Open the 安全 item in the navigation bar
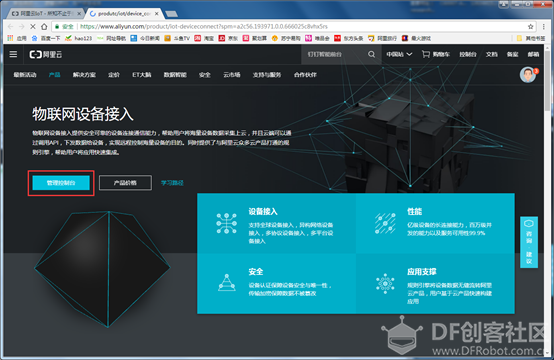Viewport: 554px width, 360px height. 205,75
